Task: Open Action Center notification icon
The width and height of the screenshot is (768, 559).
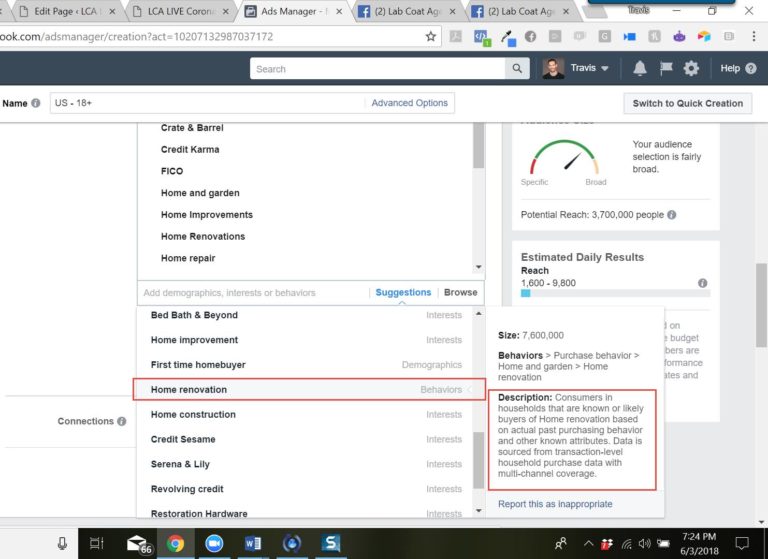Action: tap(742, 543)
